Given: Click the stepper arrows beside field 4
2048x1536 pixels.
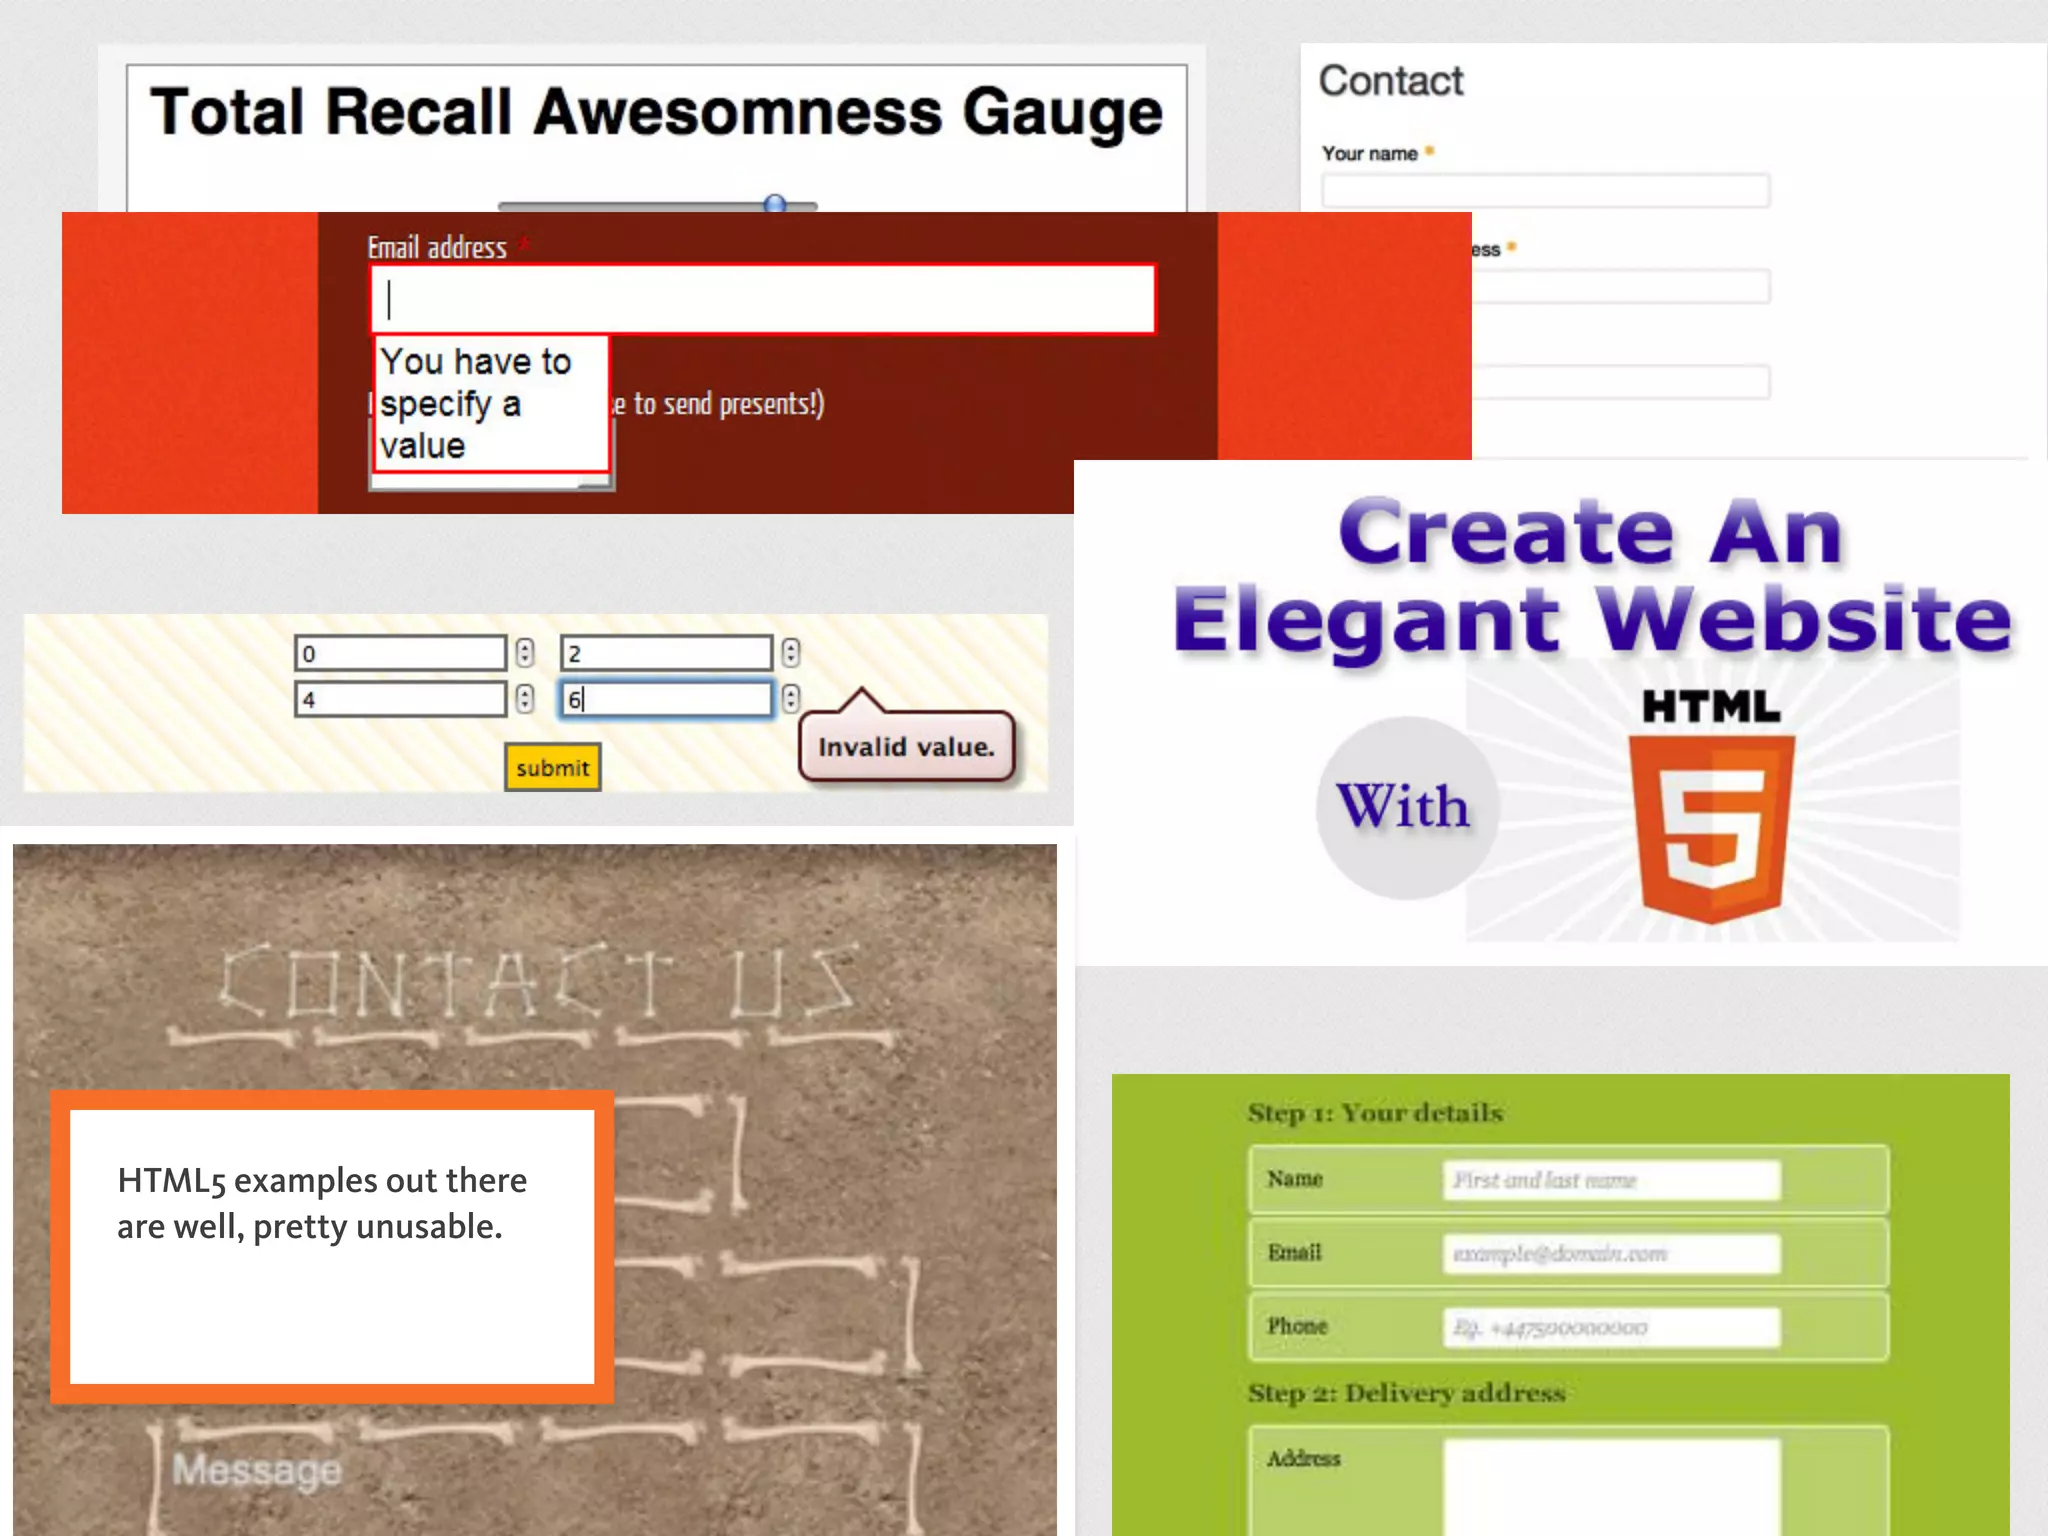Looking at the screenshot, I should click(525, 699).
